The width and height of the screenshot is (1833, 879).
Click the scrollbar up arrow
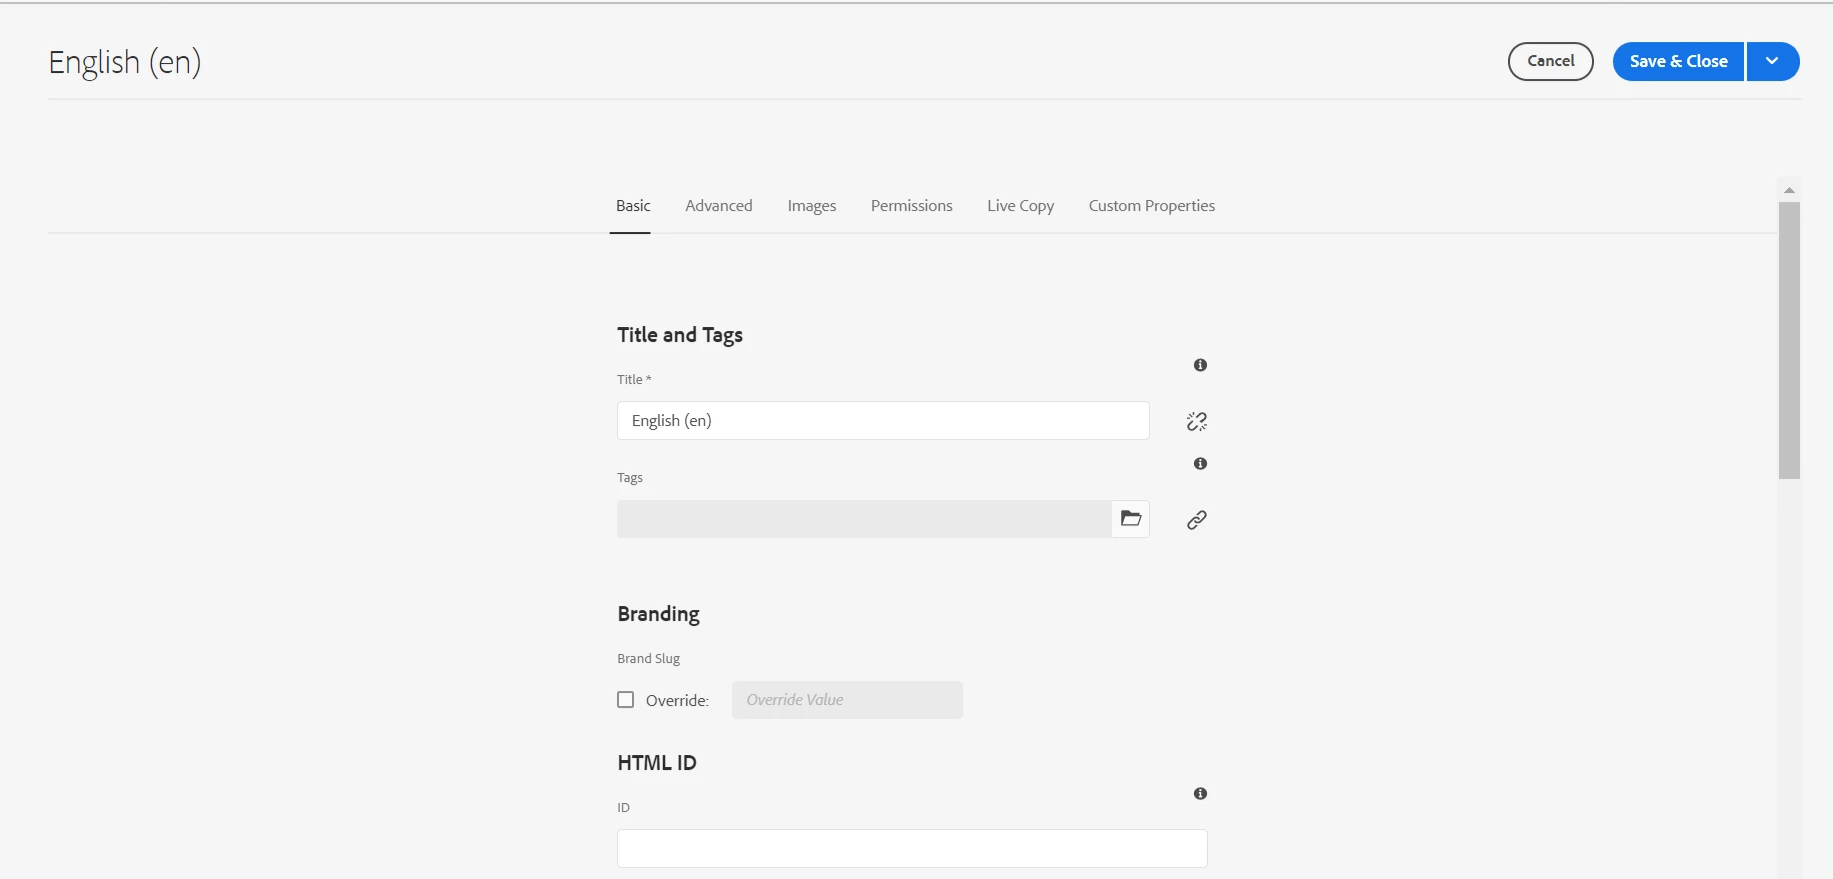[x=1789, y=189]
